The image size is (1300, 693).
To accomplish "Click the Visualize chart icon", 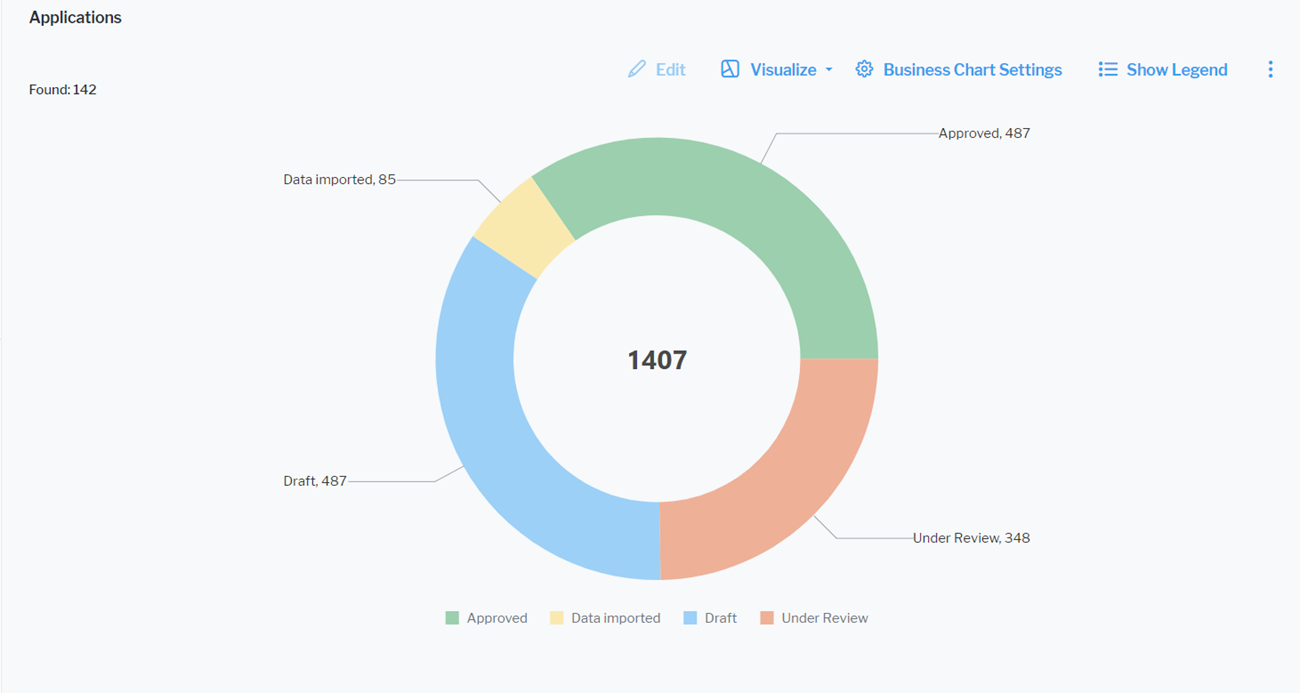I will click(x=728, y=69).
